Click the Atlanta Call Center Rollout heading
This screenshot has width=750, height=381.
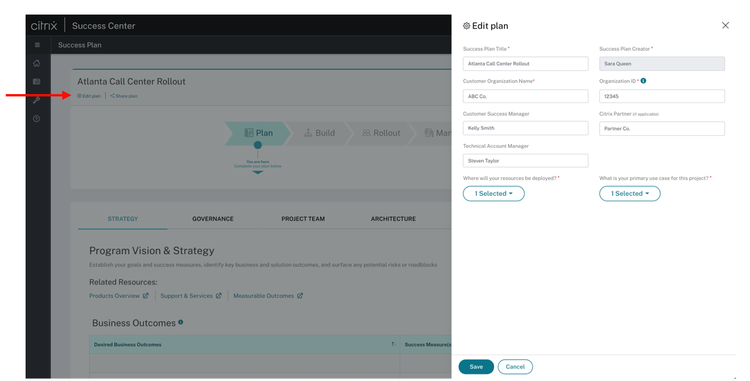click(131, 81)
